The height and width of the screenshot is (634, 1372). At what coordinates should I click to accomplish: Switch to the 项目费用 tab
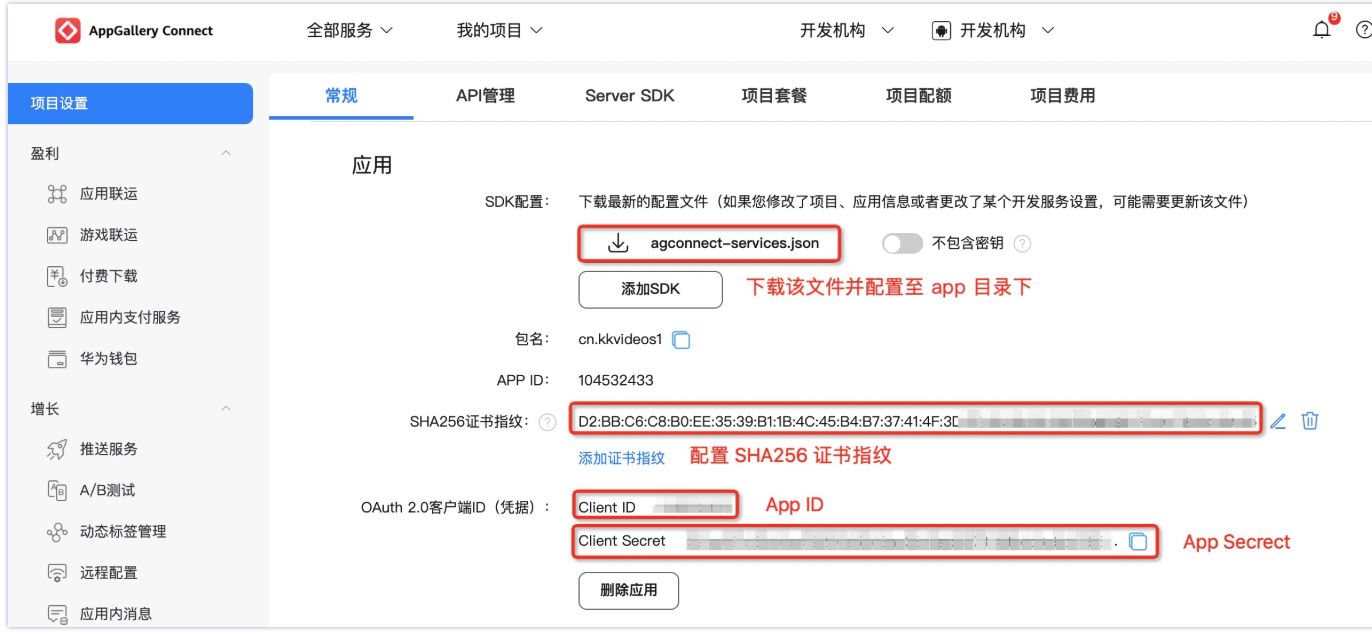pos(1063,96)
